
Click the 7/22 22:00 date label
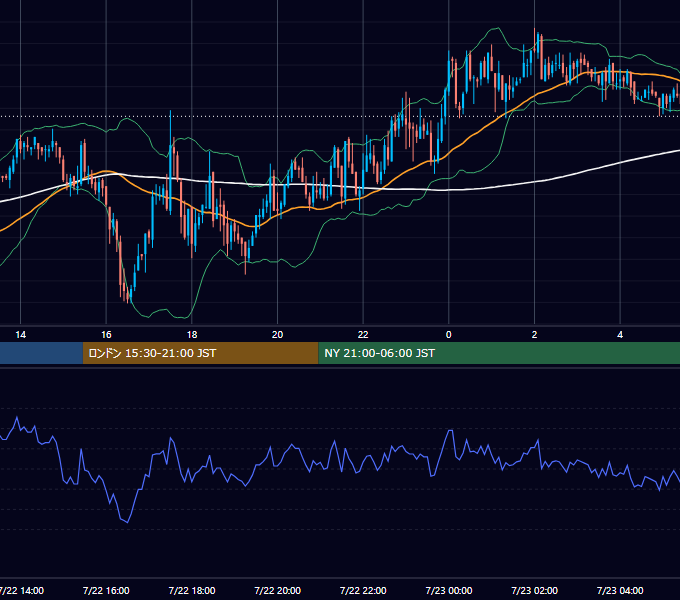(363, 590)
